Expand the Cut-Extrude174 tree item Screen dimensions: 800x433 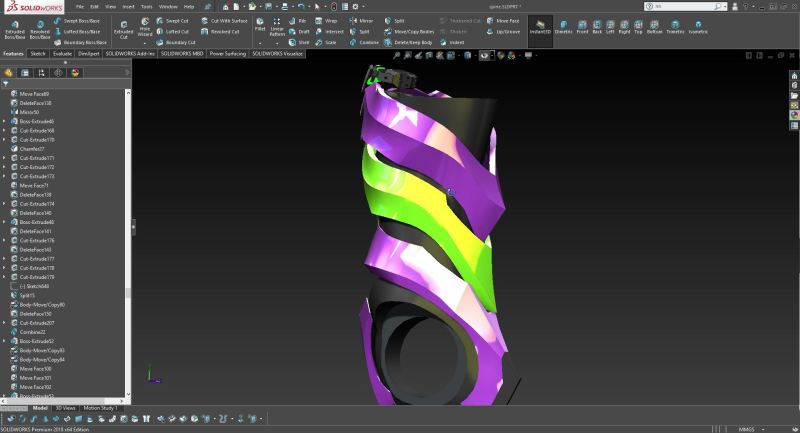5,203
